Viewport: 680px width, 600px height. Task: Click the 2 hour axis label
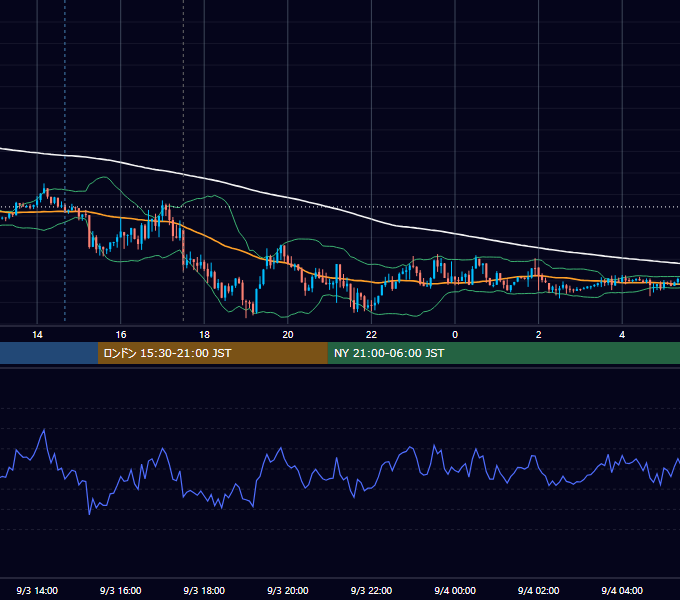(539, 335)
